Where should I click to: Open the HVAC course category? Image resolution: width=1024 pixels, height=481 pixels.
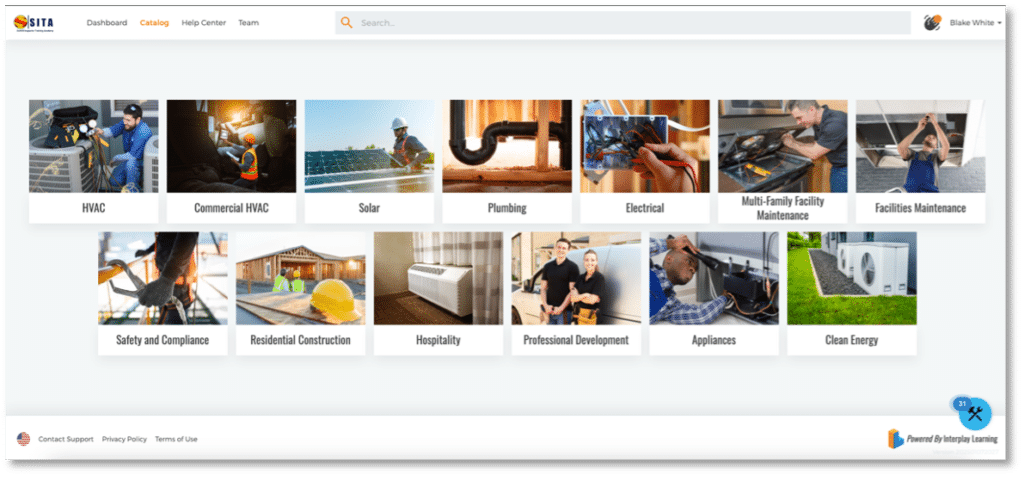click(93, 160)
